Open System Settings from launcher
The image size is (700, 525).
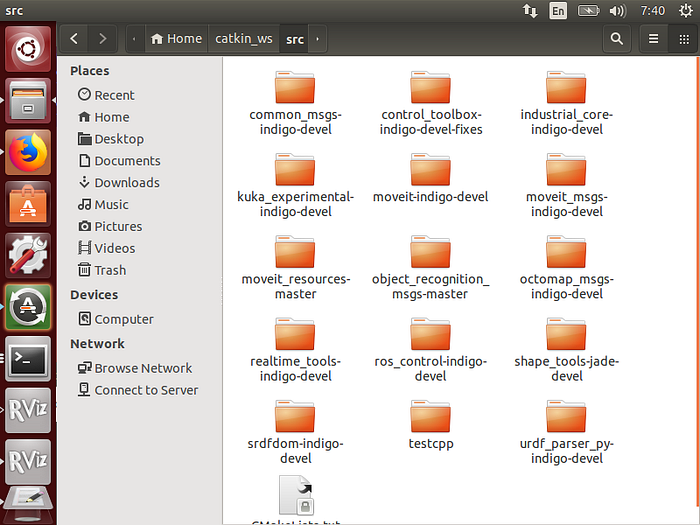coord(28,255)
